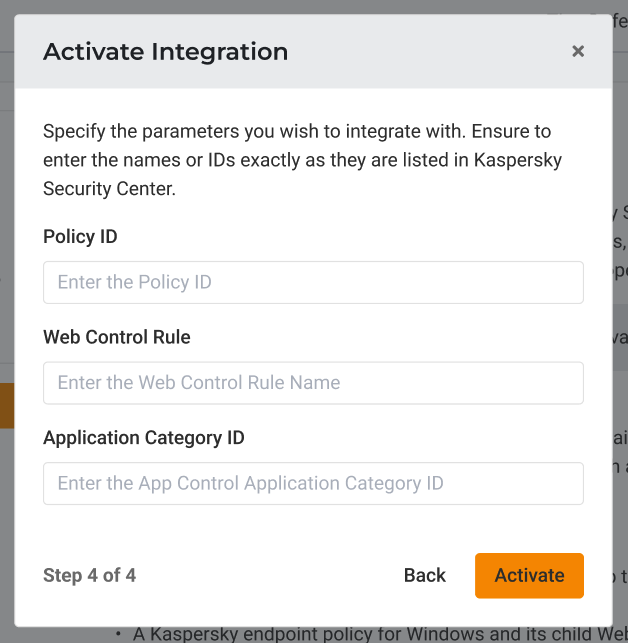Click the Policy ID input field

[x=313, y=282]
